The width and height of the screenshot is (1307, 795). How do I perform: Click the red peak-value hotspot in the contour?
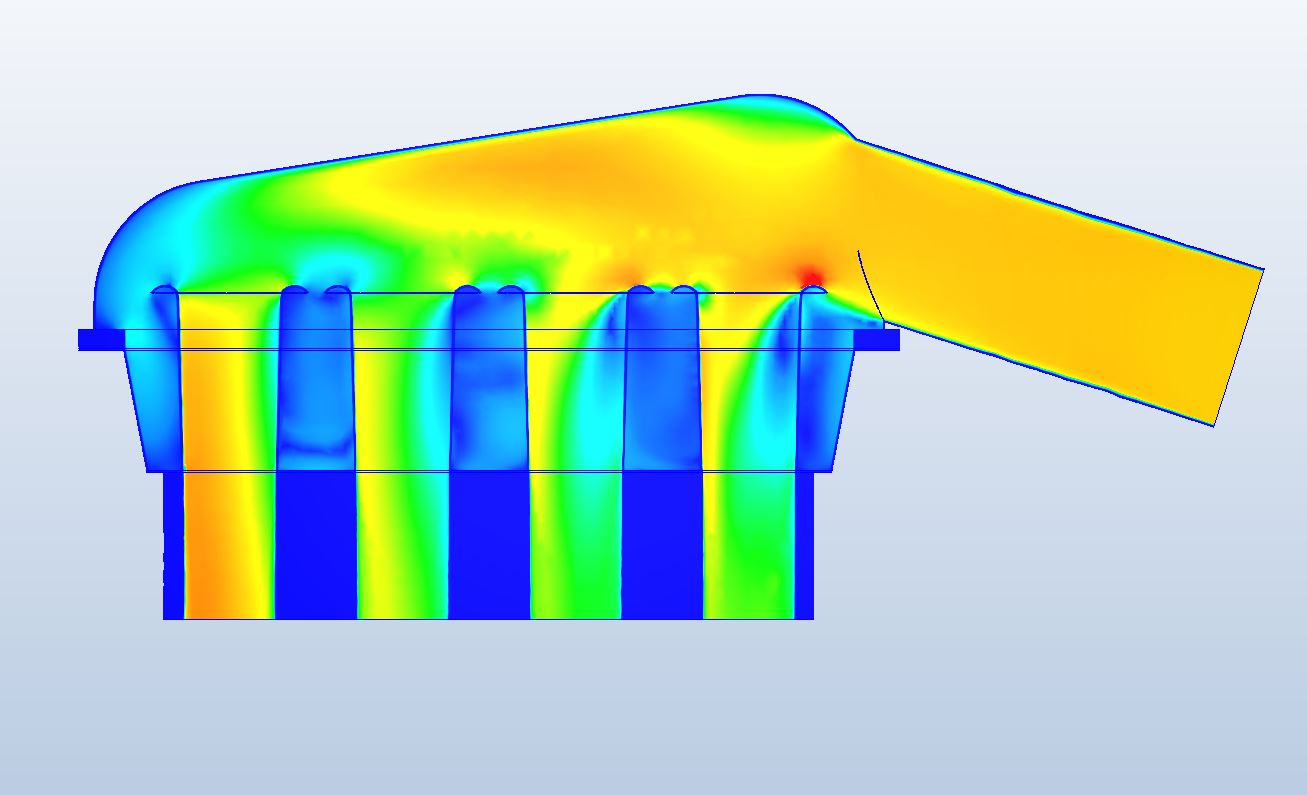pos(811,277)
